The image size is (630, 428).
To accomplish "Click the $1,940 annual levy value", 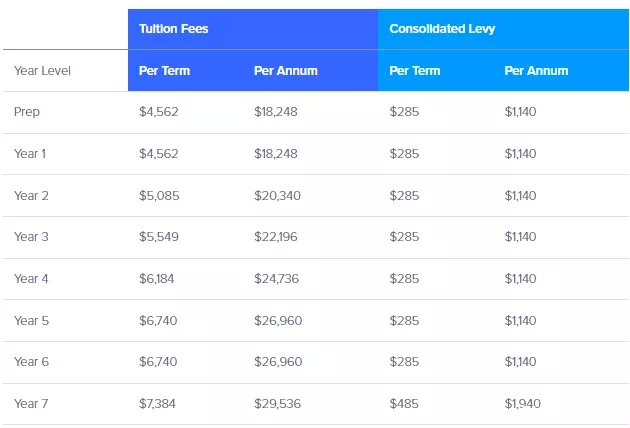I will coord(522,403).
